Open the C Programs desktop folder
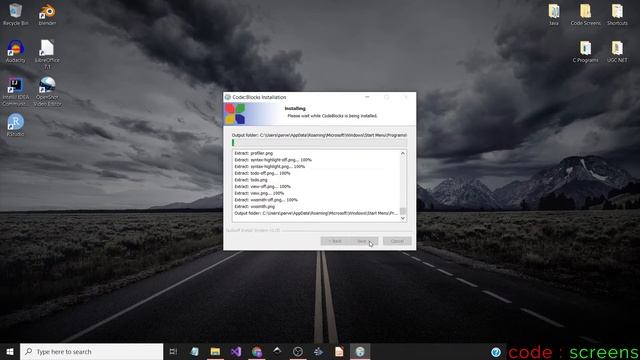The width and height of the screenshot is (640, 360). coord(586,51)
